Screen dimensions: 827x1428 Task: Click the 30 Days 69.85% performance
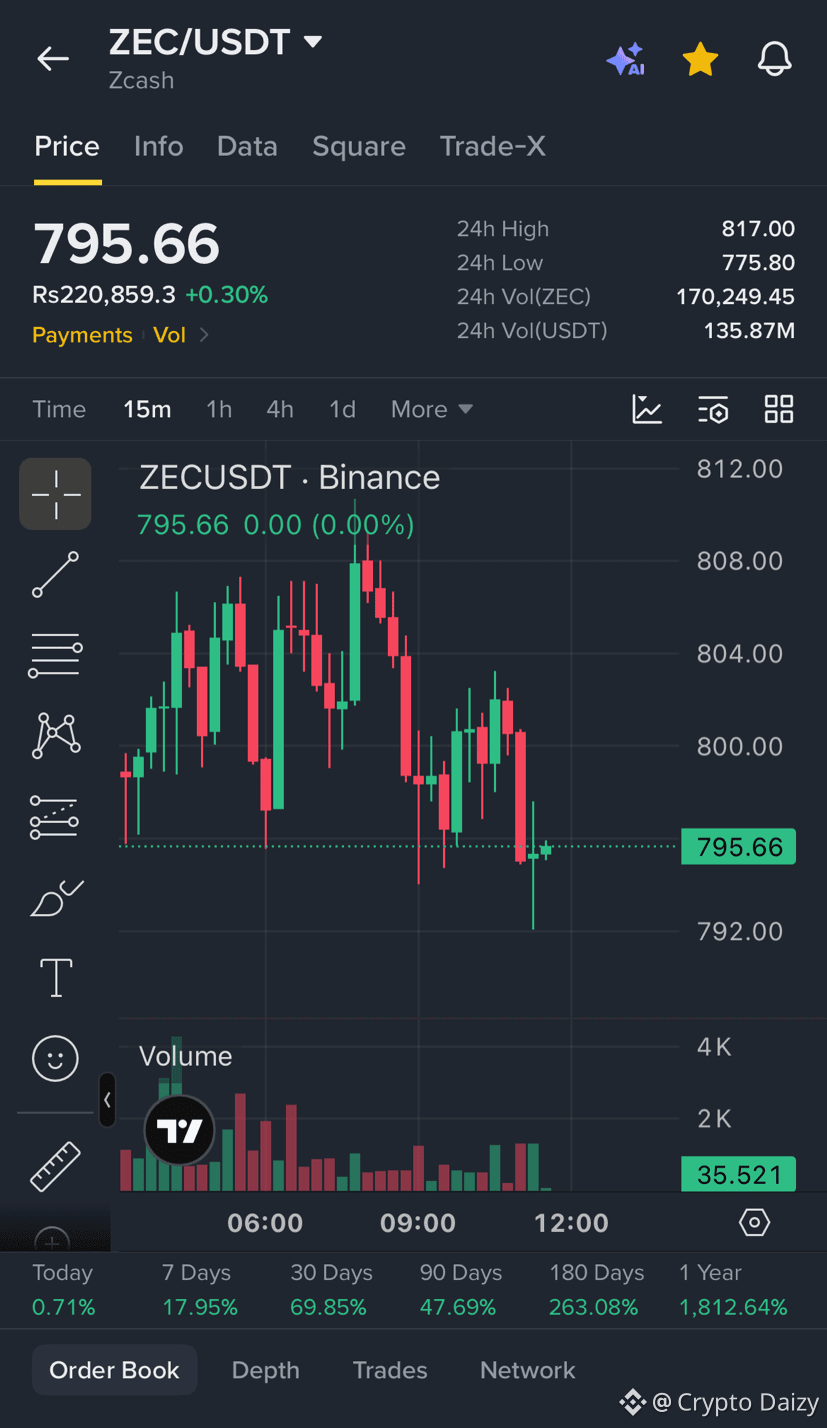pos(332,1290)
